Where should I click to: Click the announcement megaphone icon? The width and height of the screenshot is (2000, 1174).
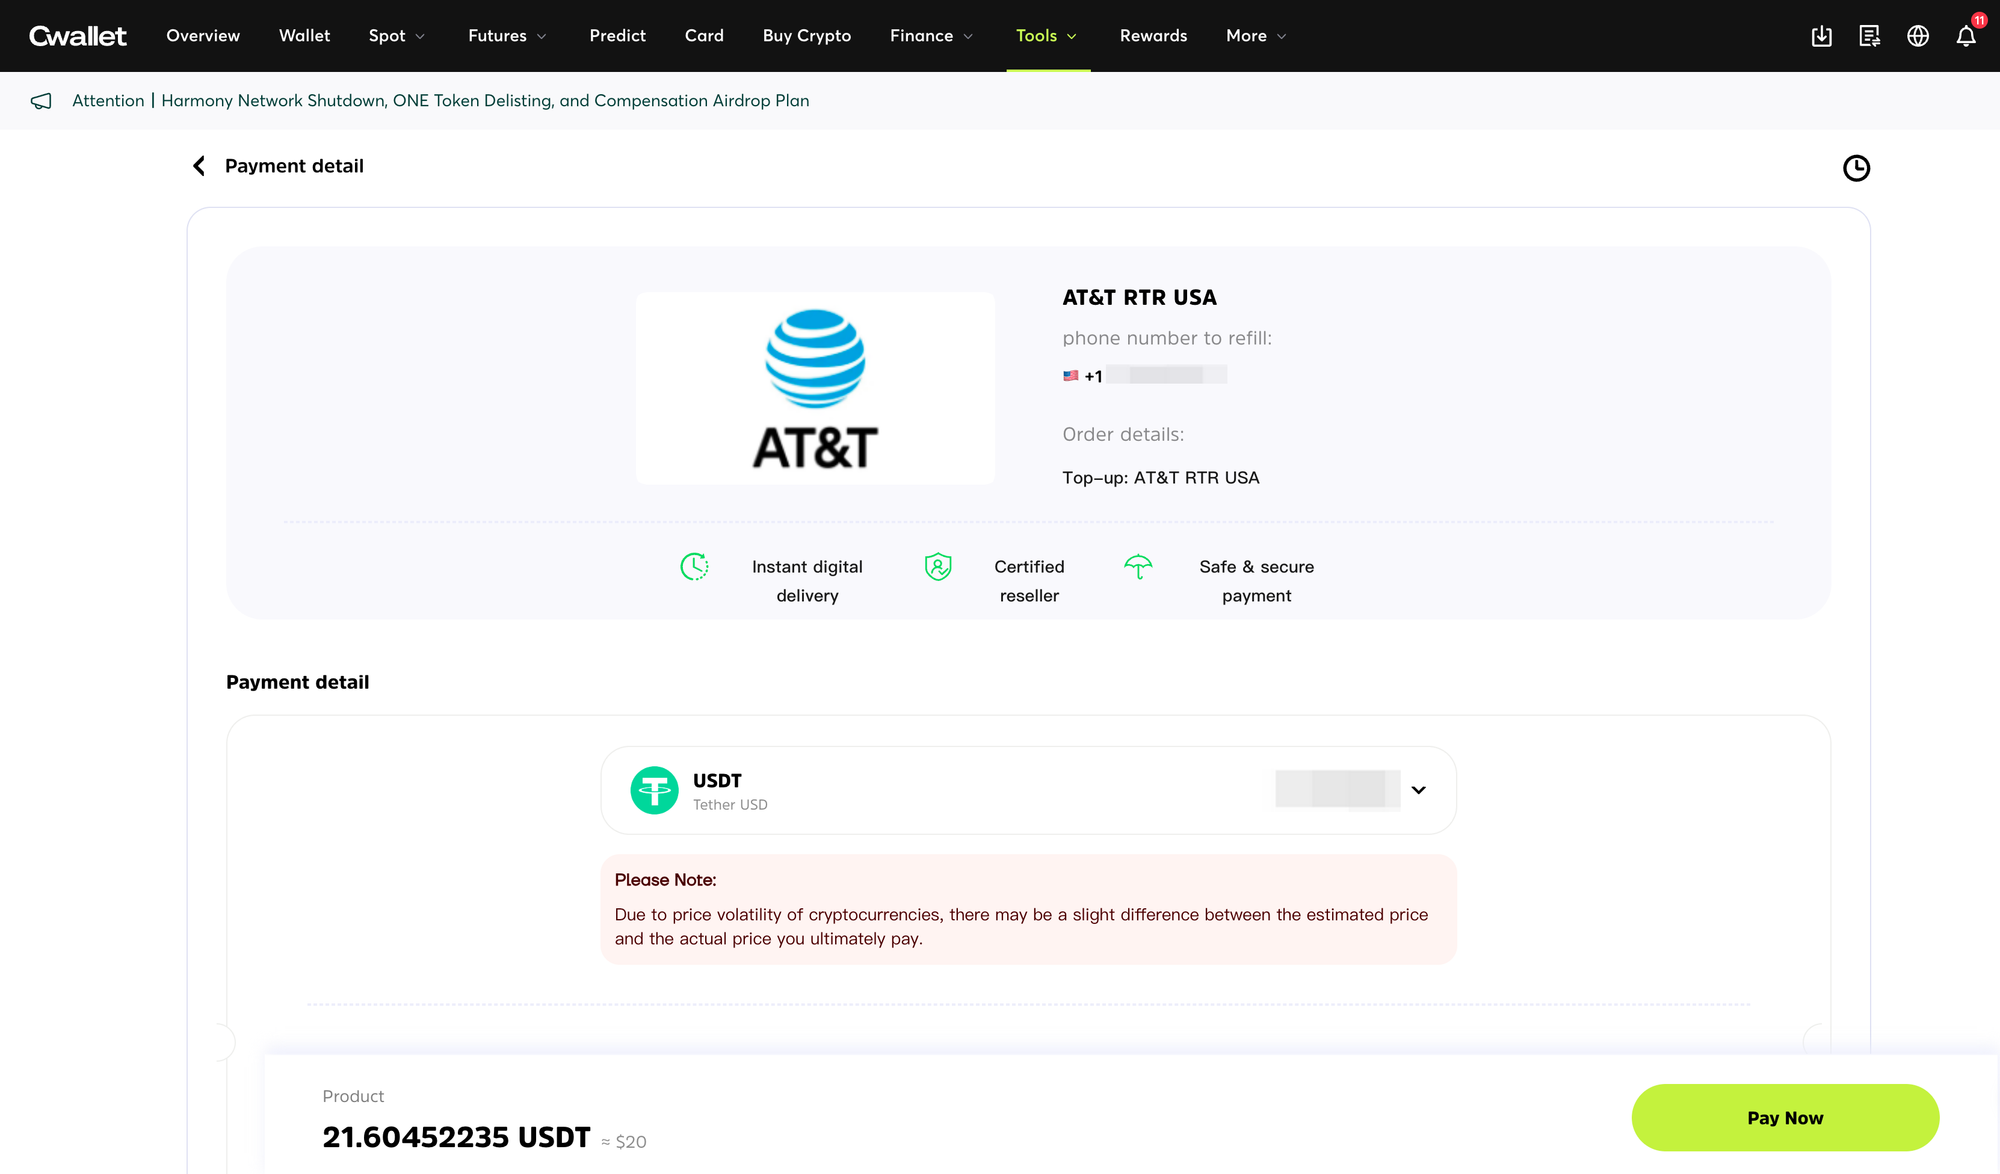[x=41, y=101]
